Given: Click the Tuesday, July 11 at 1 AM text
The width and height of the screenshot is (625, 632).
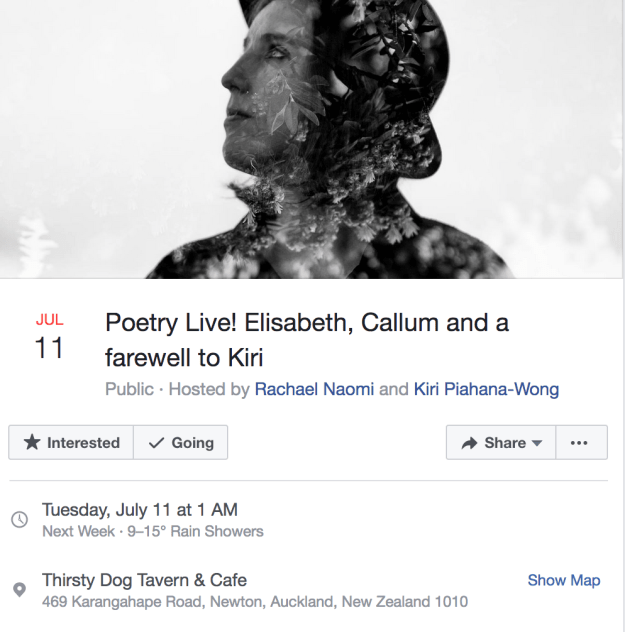Looking at the screenshot, I should [140, 510].
